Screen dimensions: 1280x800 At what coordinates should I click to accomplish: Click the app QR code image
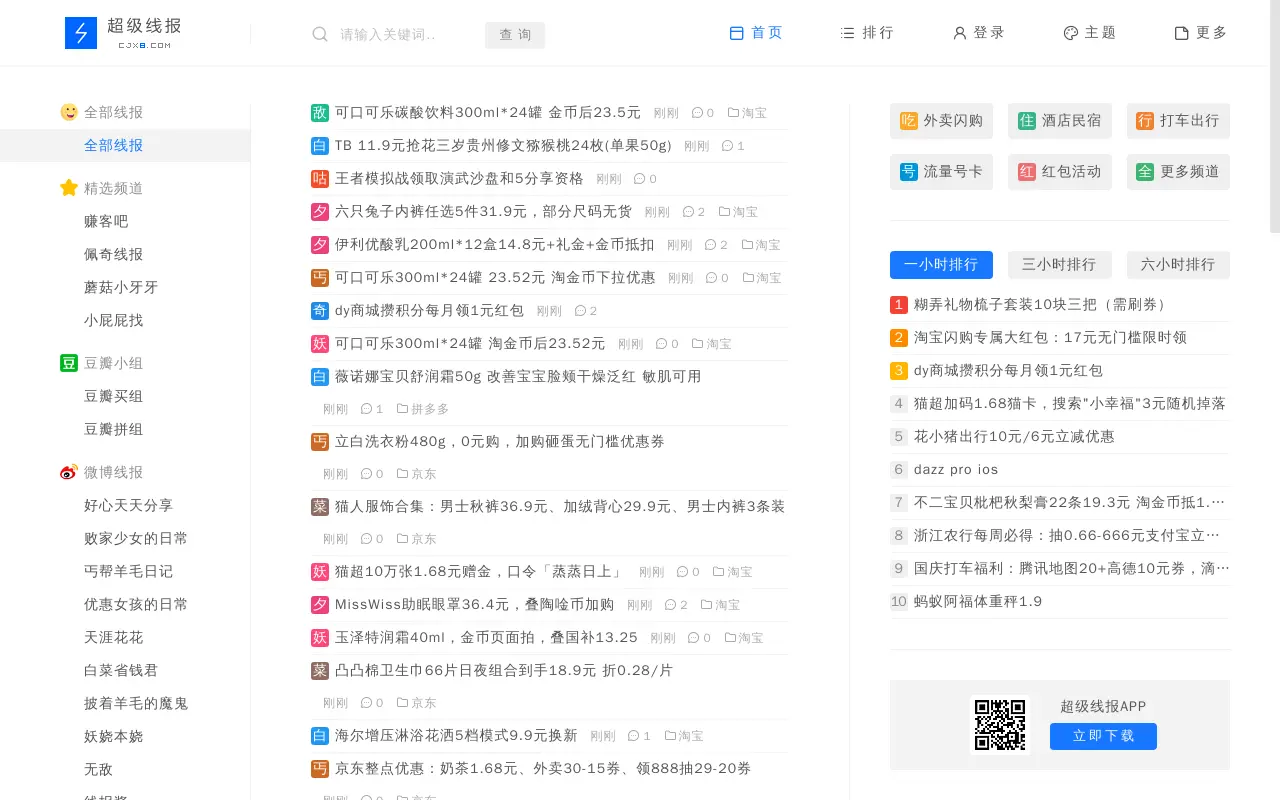click(1000, 724)
